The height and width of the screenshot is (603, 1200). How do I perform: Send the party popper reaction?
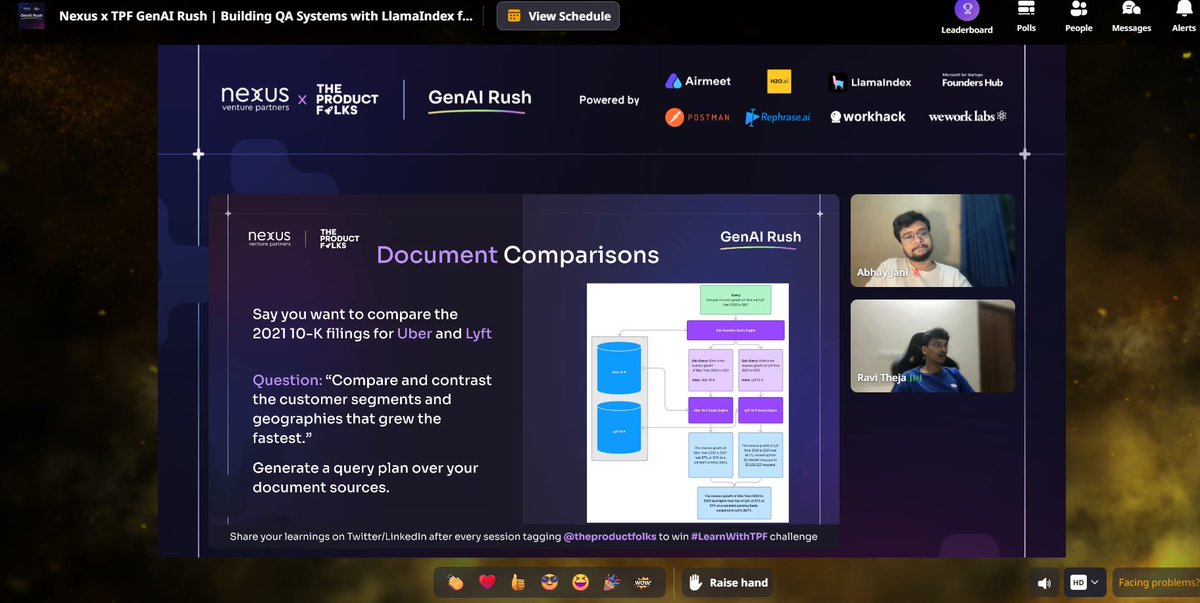click(612, 582)
